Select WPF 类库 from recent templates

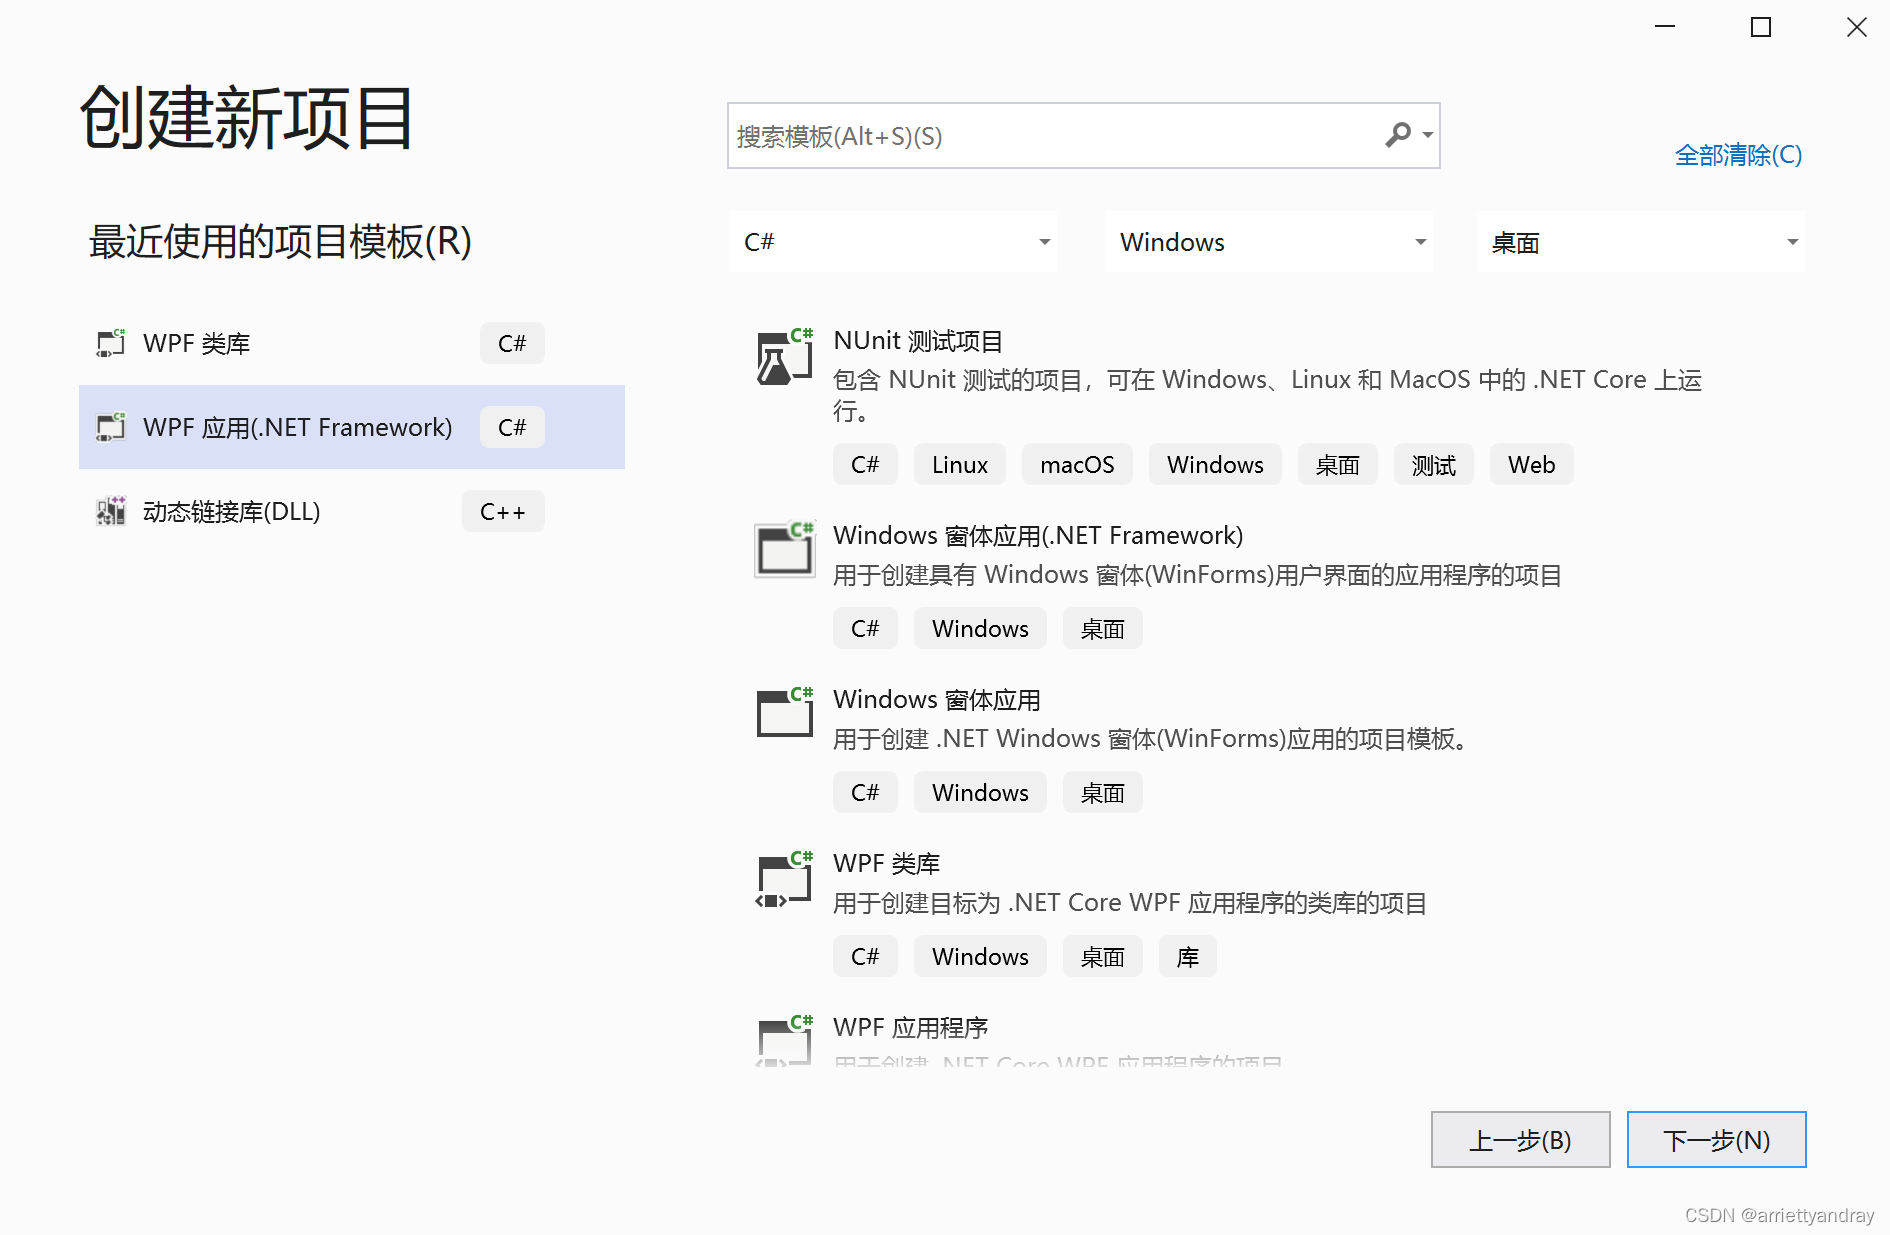click(352, 343)
